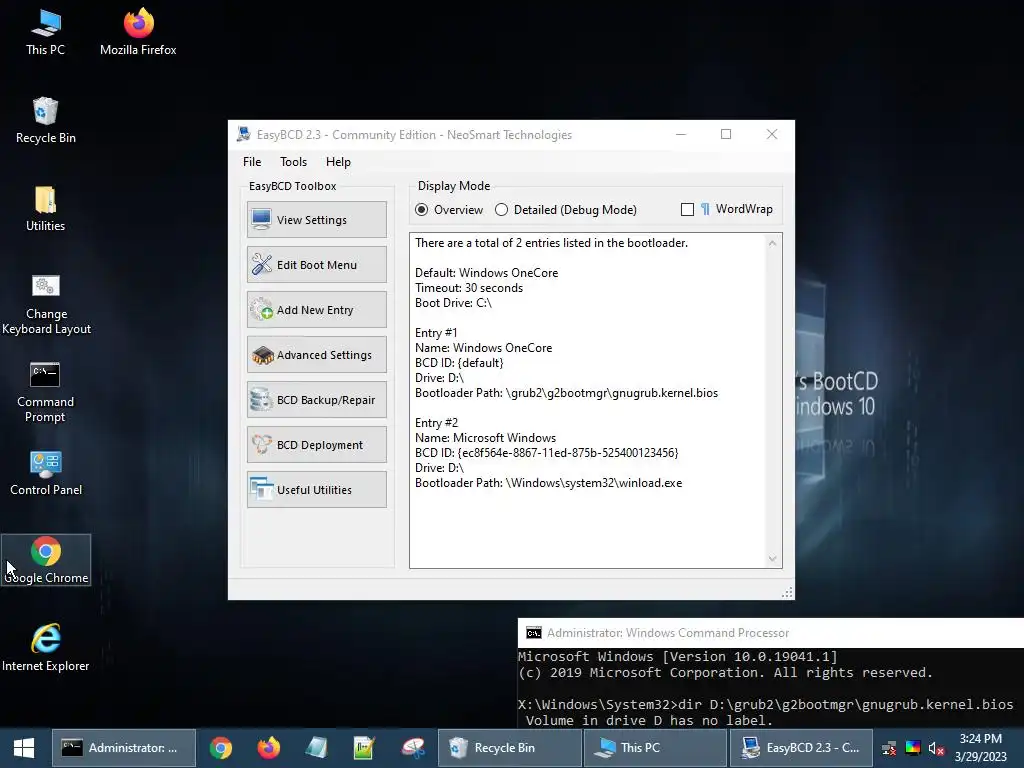The width and height of the screenshot is (1024, 768).
Task: Click EasyBCD 2.3 taskbar button
Action: pyautogui.click(x=801, y=748)
